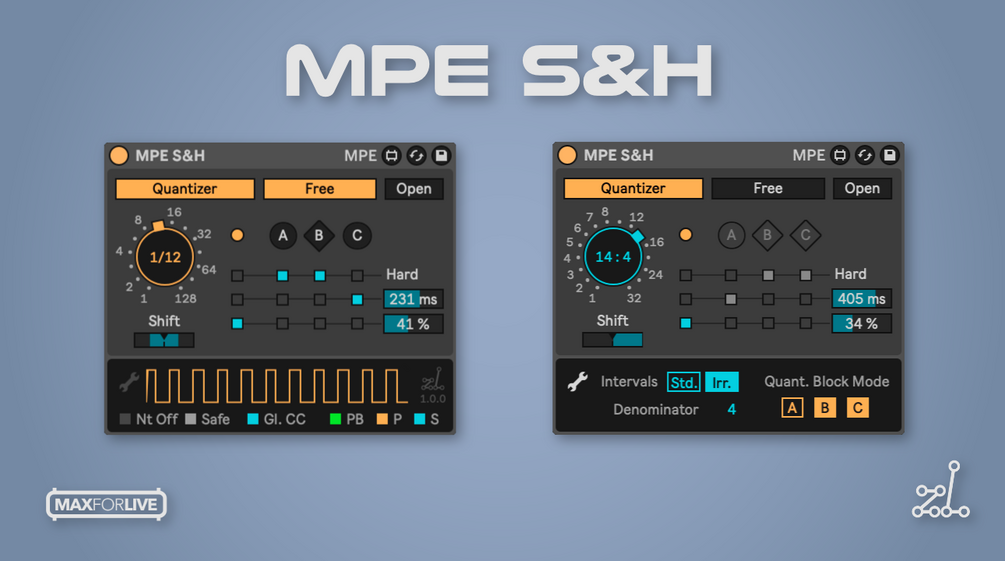Select diamond B button on left device

(x=319, y=236)
